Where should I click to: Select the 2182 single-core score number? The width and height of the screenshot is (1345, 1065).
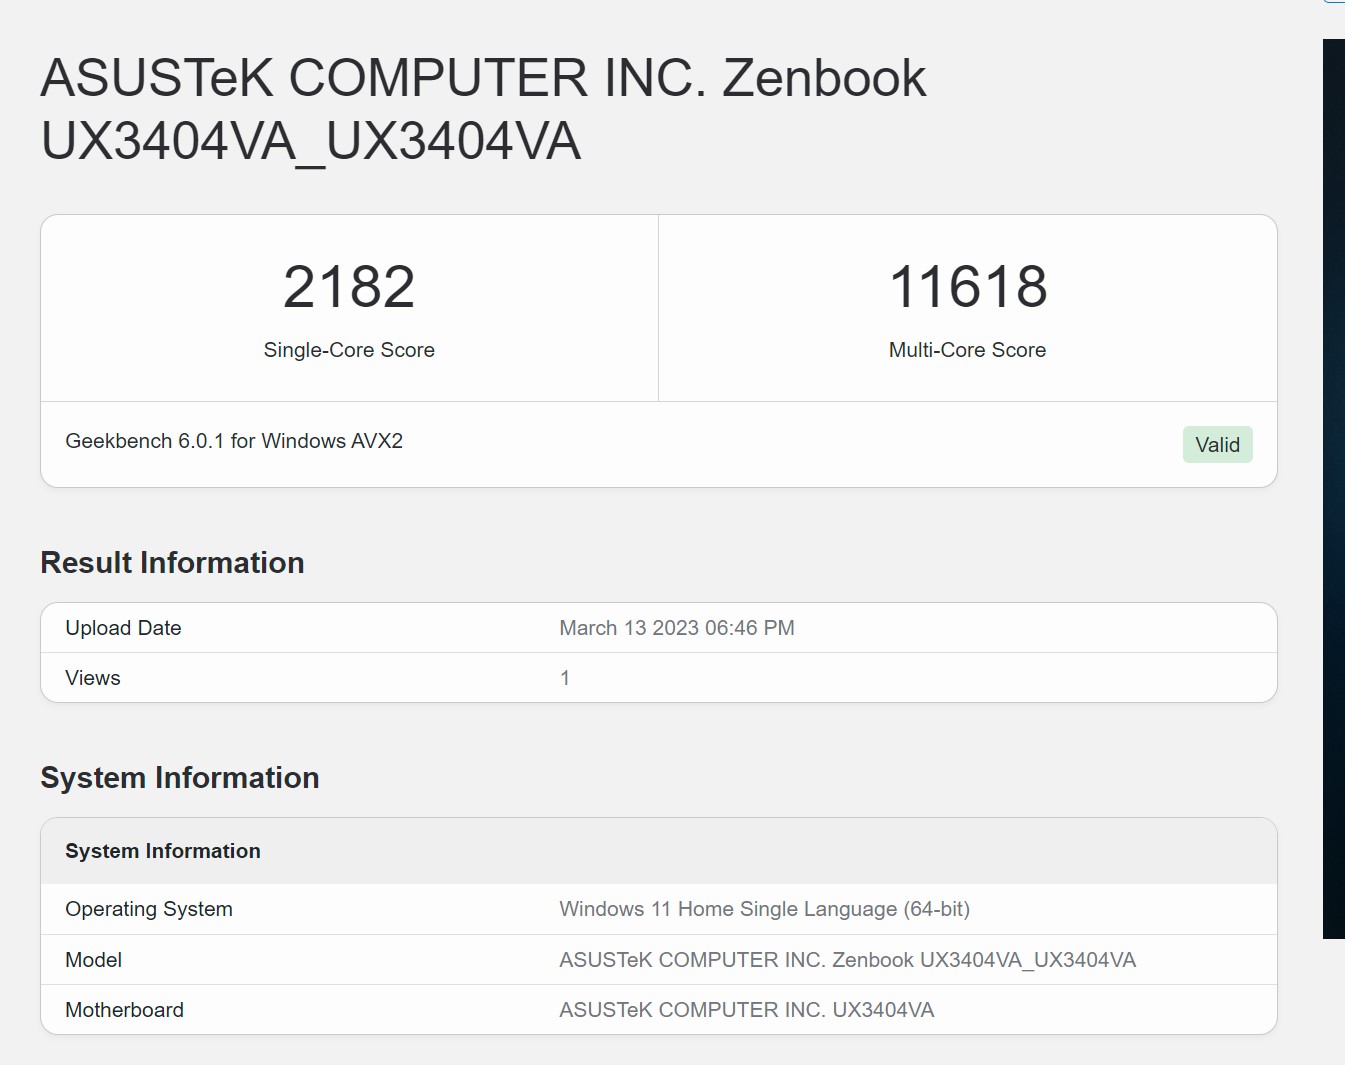[349, 287]
